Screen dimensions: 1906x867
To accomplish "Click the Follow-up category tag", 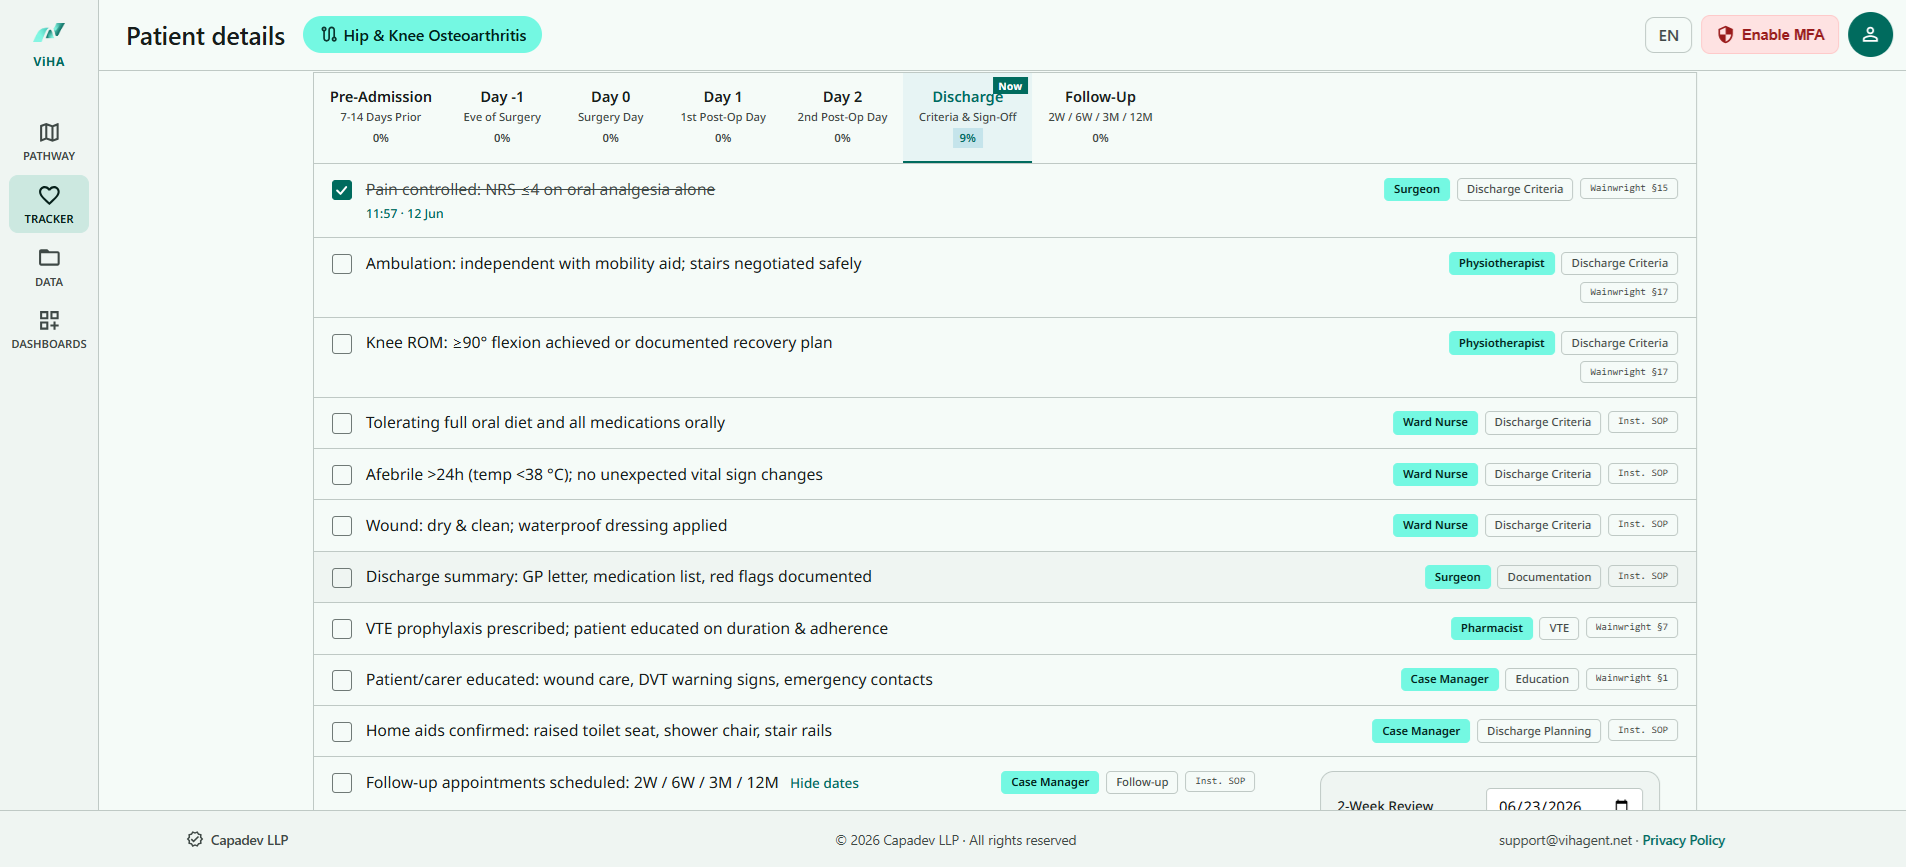I will (1141, 782).
